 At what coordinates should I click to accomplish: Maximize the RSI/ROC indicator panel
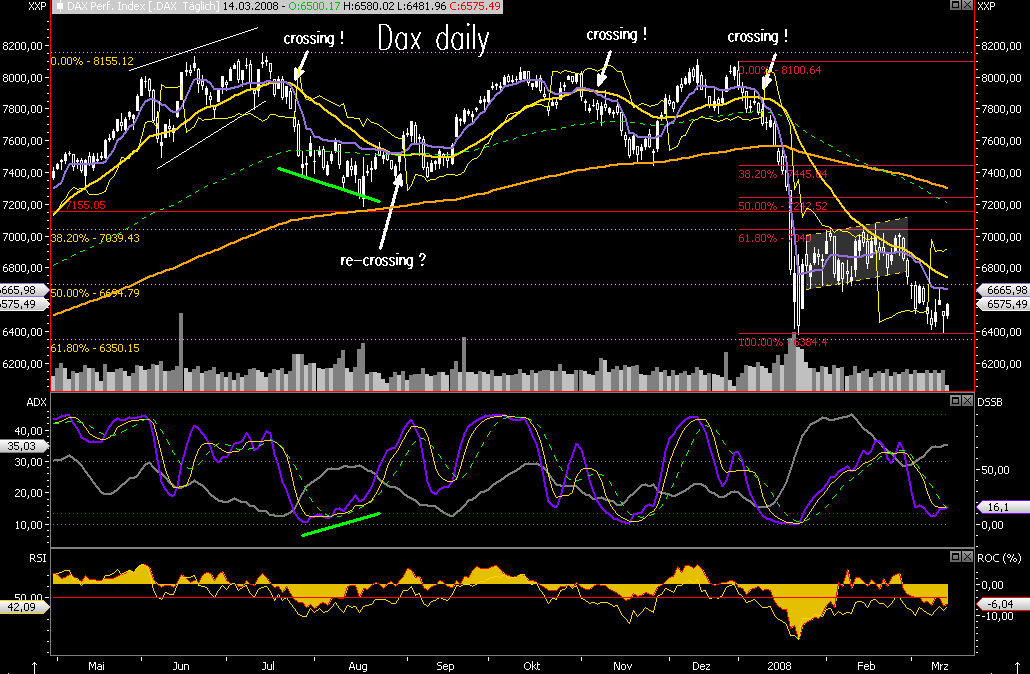[956, 556]
